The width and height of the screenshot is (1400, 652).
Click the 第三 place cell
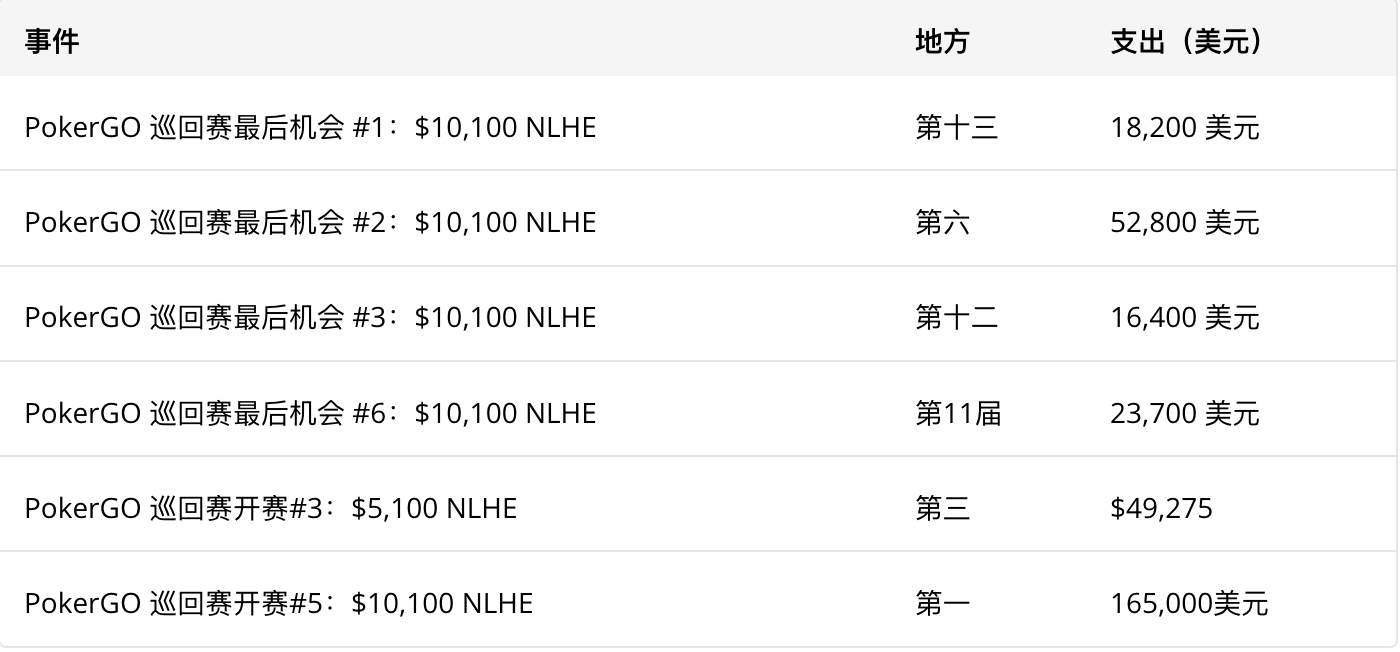tap(942, 508)
